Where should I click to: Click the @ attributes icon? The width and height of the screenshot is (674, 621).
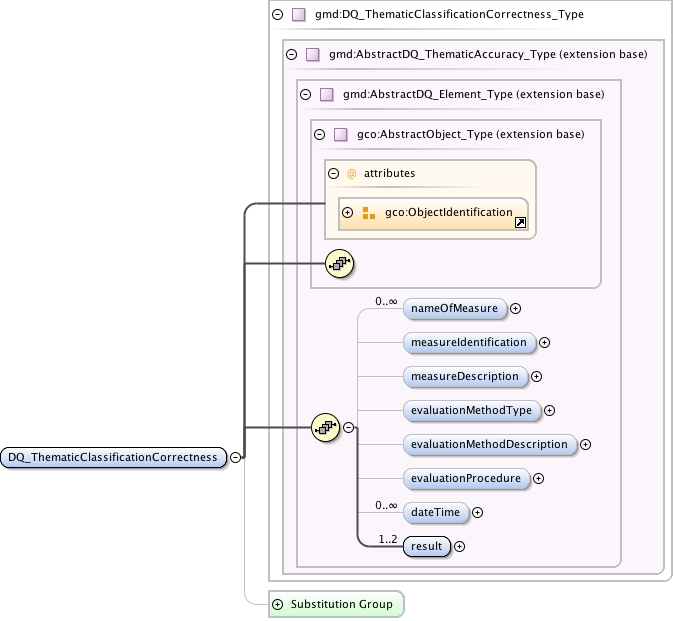point(351,174)
